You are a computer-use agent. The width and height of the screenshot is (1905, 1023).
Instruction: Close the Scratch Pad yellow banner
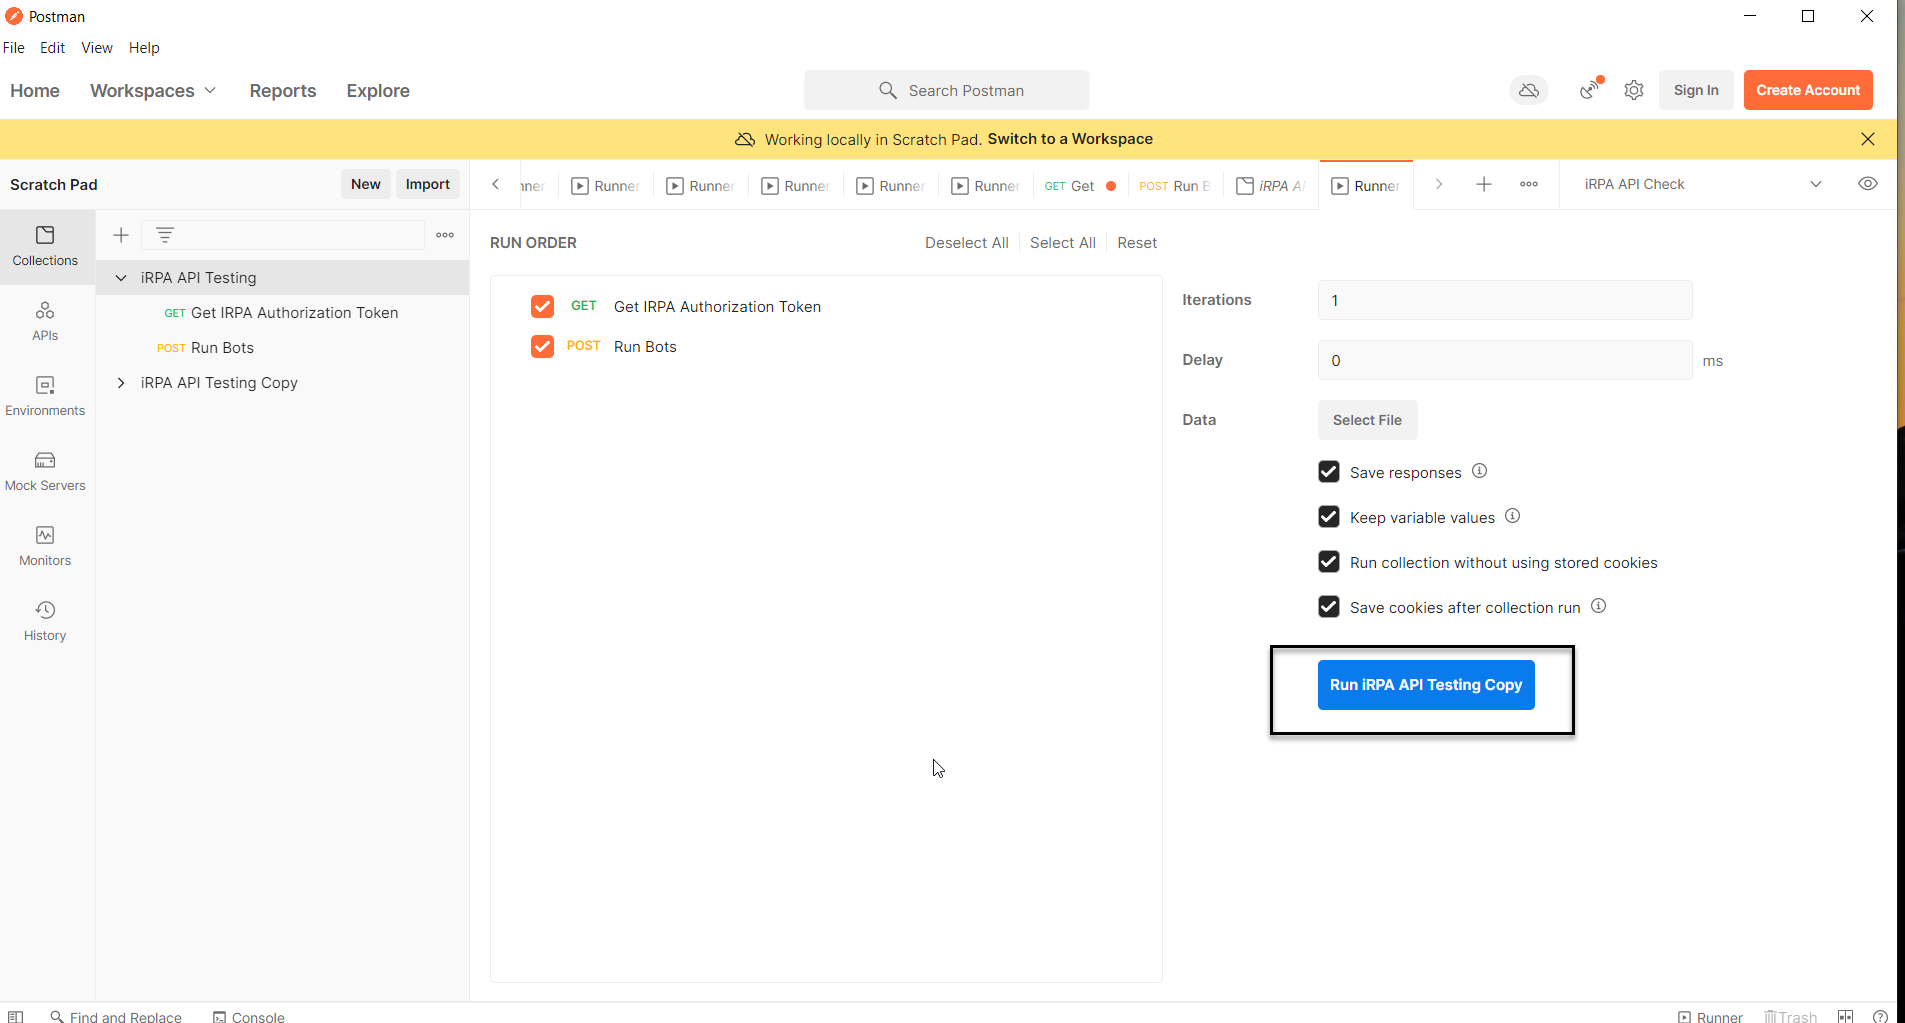click(x=1868, y=139)
